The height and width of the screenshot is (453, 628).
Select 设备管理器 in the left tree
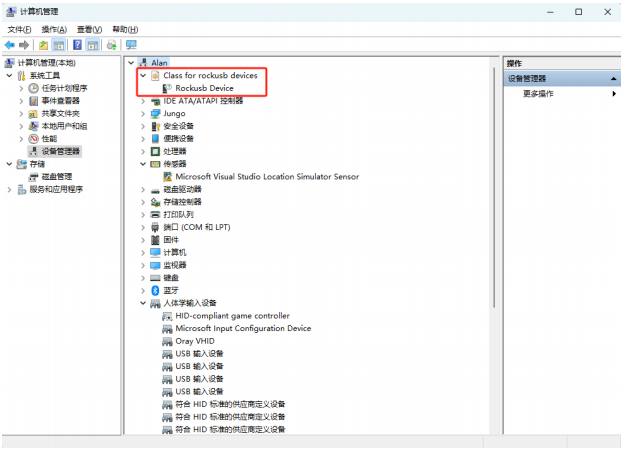tap(62, 151)
